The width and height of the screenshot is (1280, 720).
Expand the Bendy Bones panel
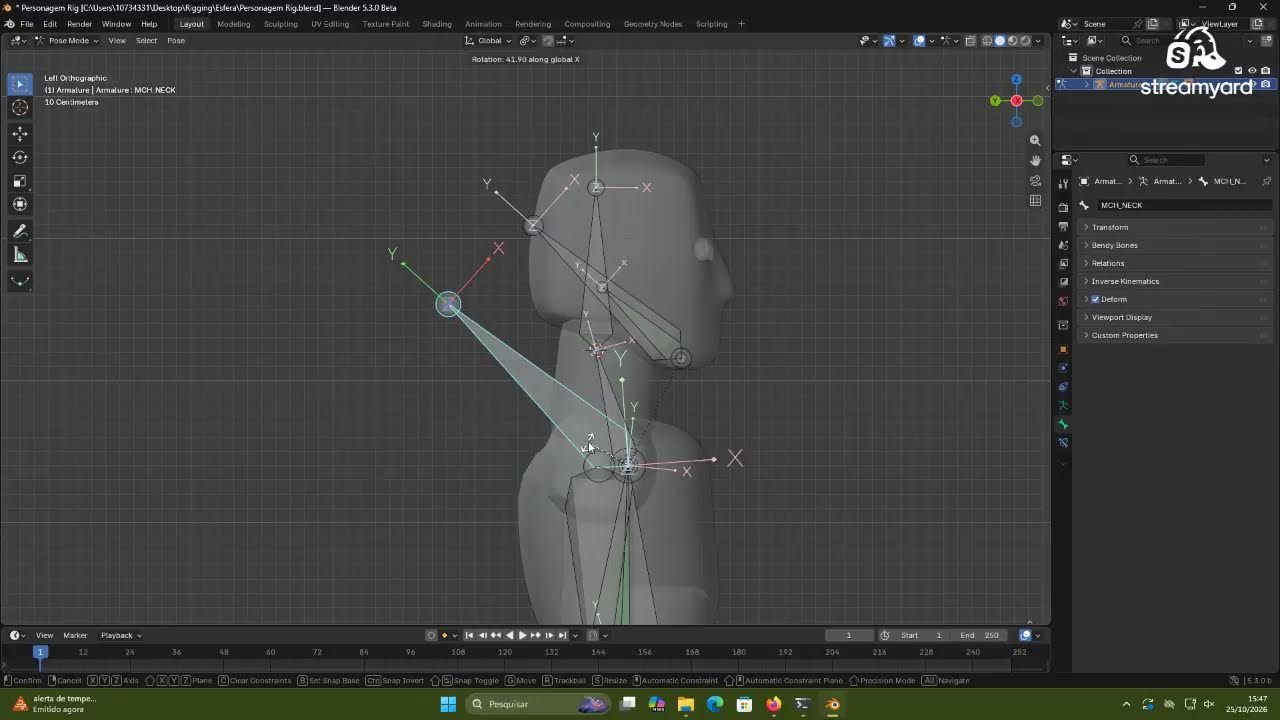click(x=1176, y=245)
